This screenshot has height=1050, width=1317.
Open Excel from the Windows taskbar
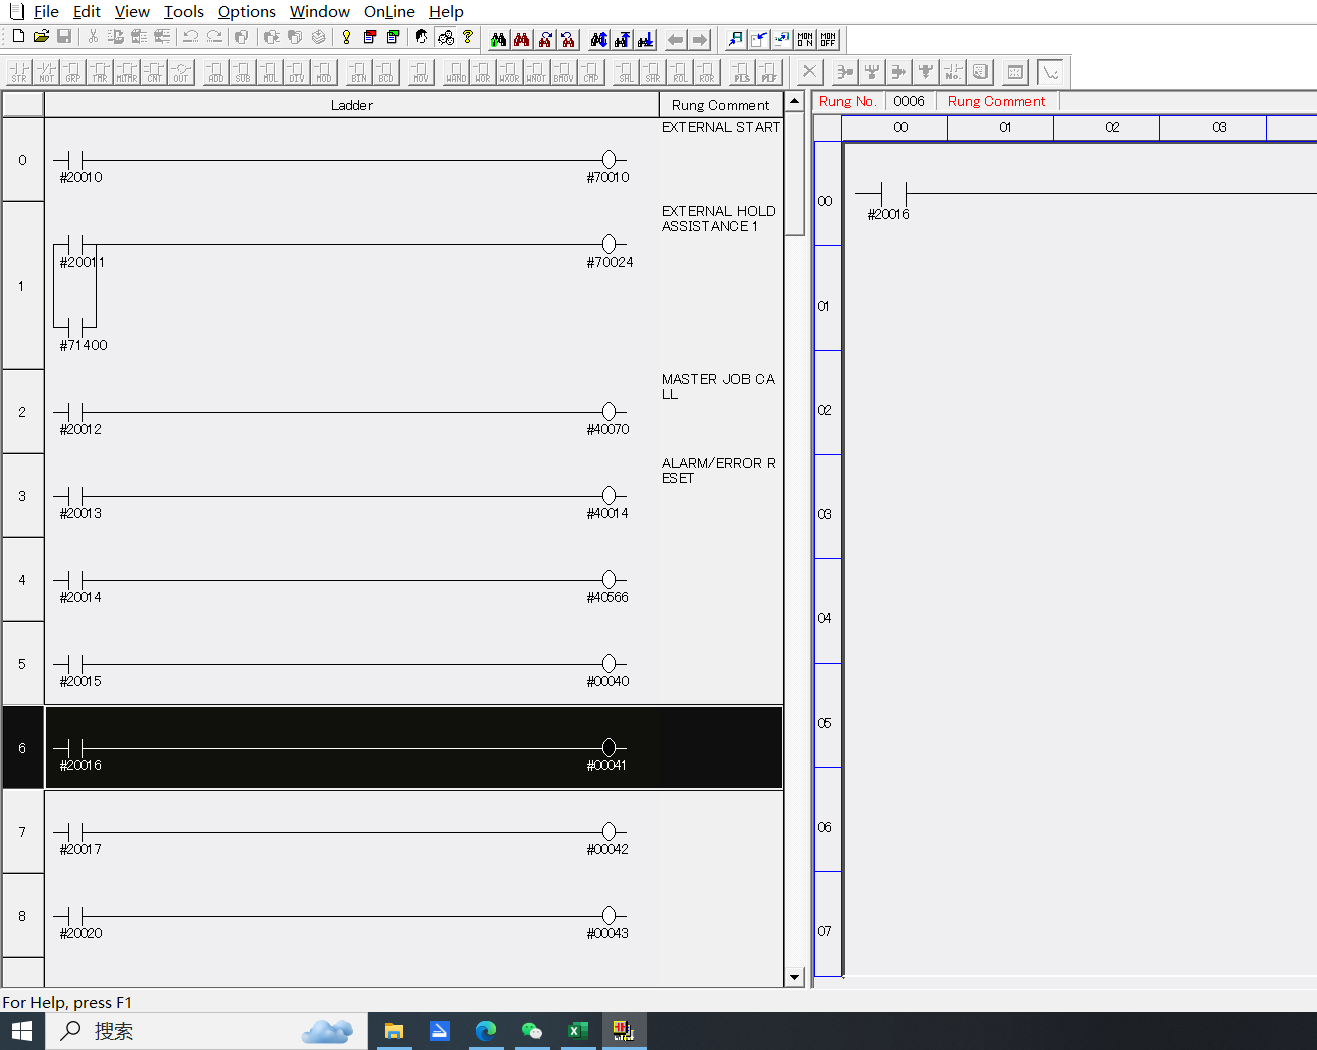click(577, 1031)
